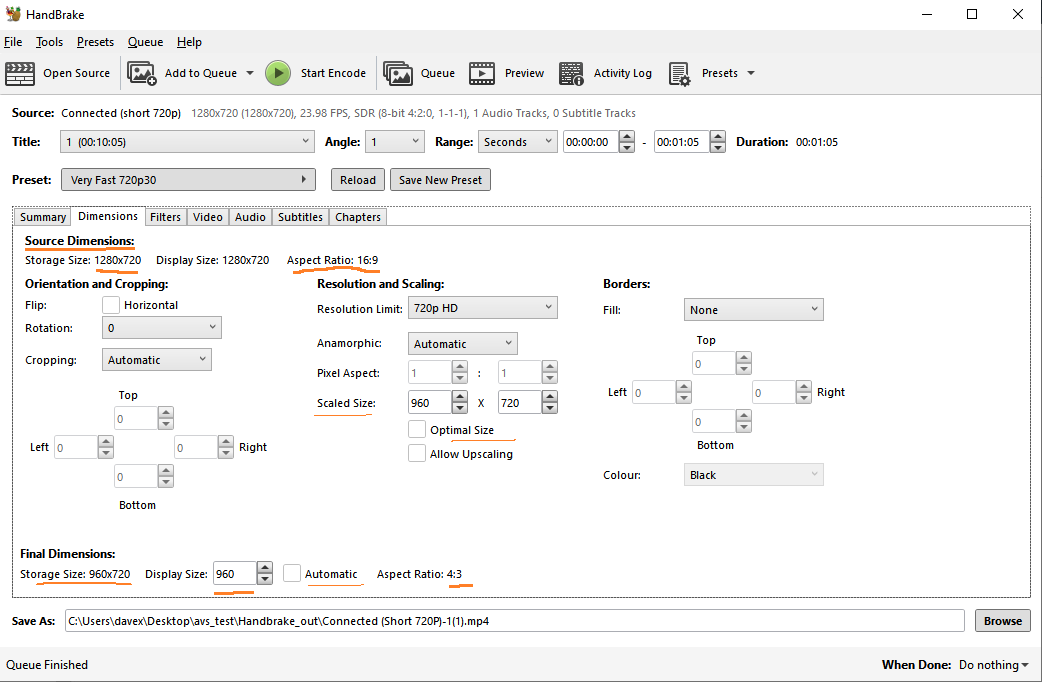The width and height of the screenshot is (1042, 682).
Task: Open the Range type dropdown set to Seconds
Action: [x=517, y=142]
